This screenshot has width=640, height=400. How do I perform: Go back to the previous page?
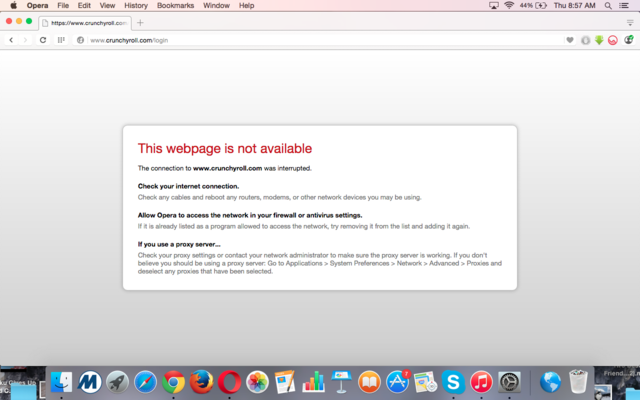tap(11, 40)
